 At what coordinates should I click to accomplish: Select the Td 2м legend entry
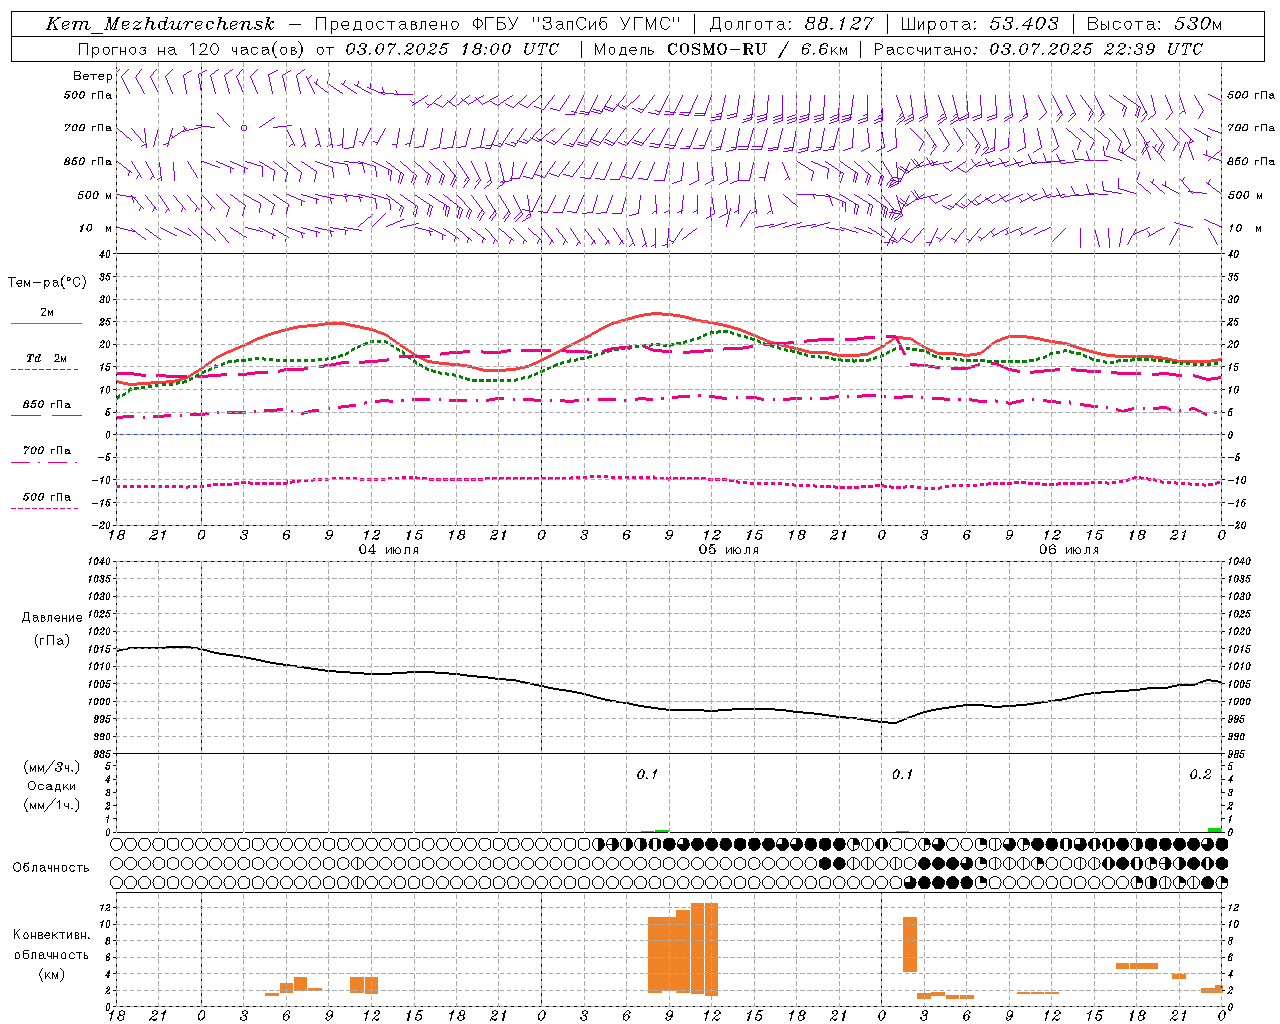click(46, 358)
